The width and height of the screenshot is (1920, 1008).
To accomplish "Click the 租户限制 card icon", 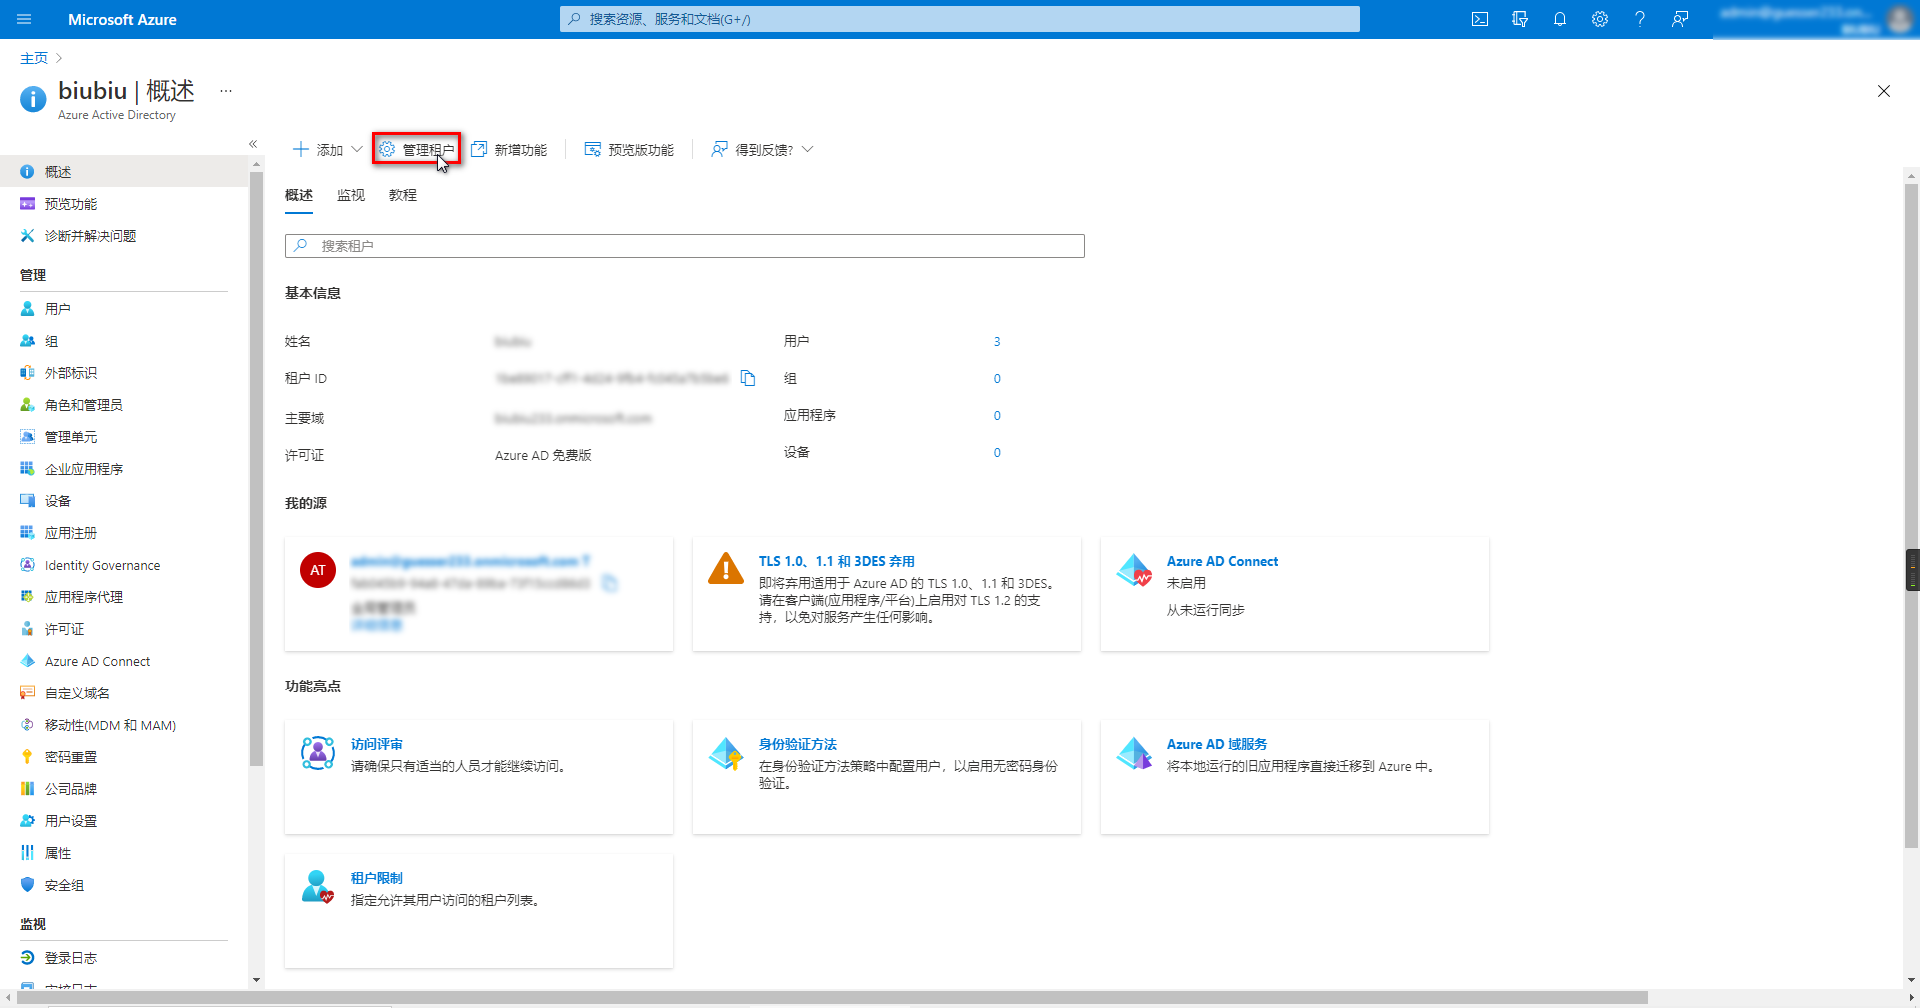I will [x=318, y=887].
